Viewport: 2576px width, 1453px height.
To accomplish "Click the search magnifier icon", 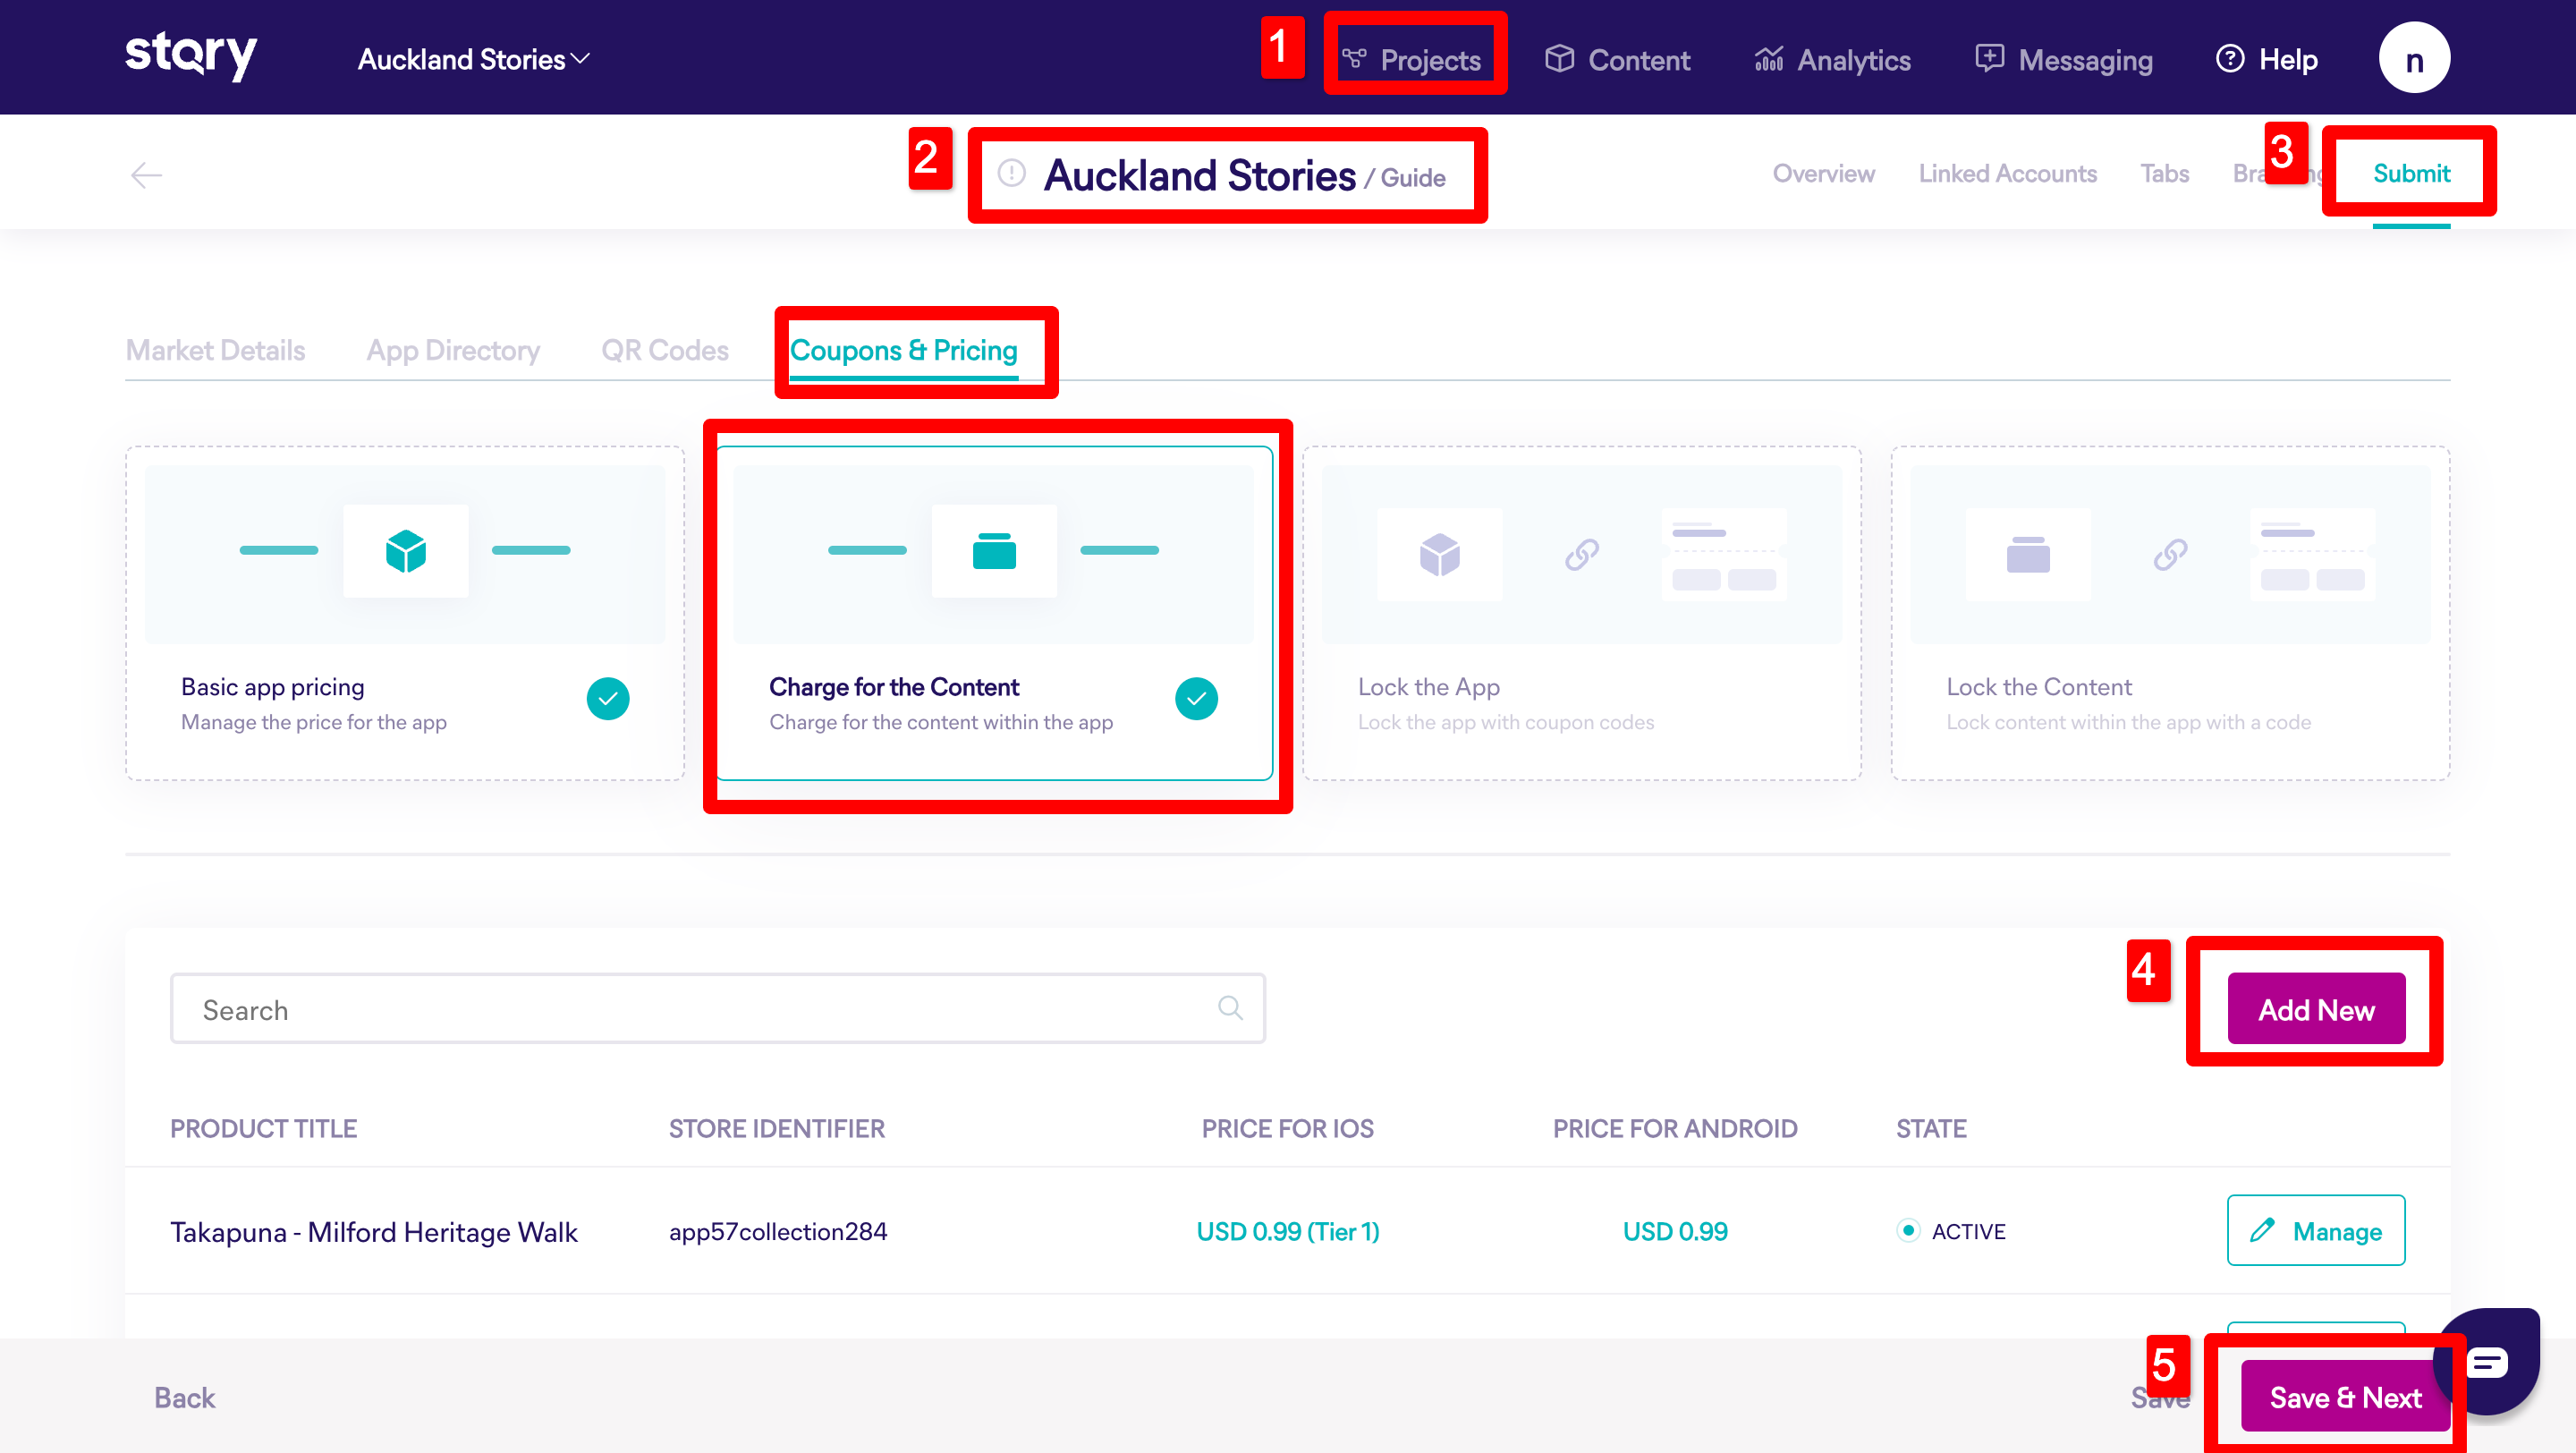I will pyautogui.click(x=1230, y=1008).
